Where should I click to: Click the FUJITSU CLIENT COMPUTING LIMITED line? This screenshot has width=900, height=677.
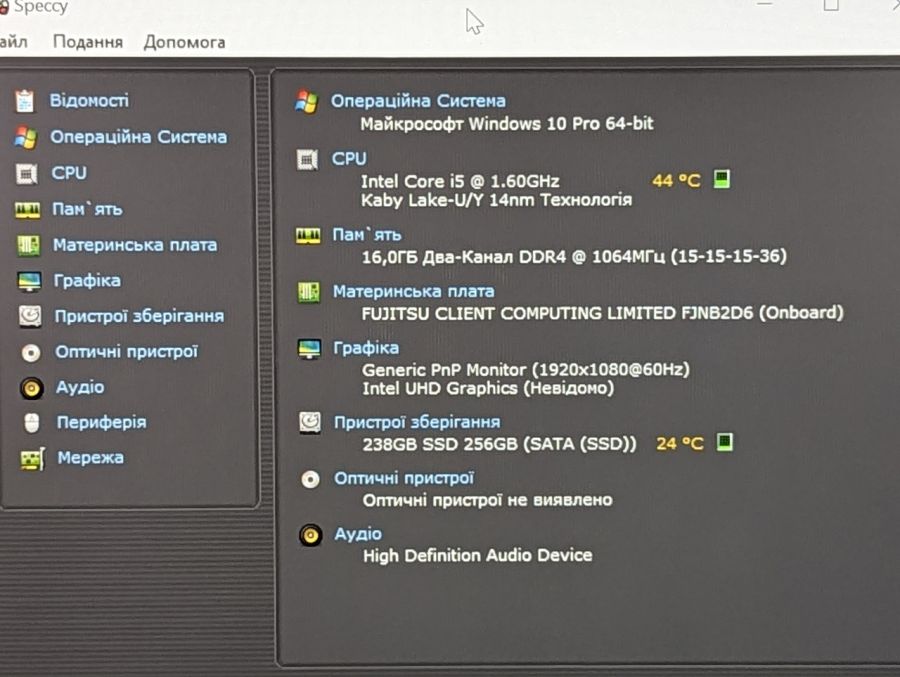(603, 314)
